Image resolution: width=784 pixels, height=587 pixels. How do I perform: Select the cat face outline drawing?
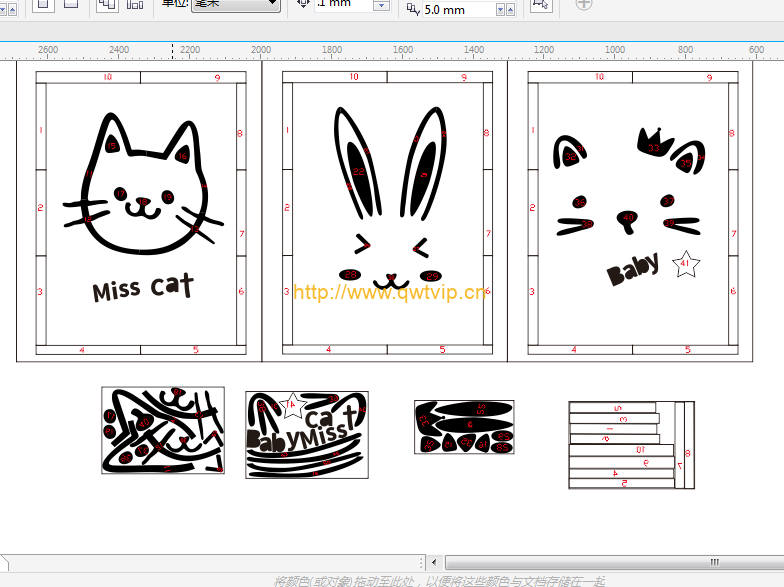pyautogui.click(x=143, y=183)
